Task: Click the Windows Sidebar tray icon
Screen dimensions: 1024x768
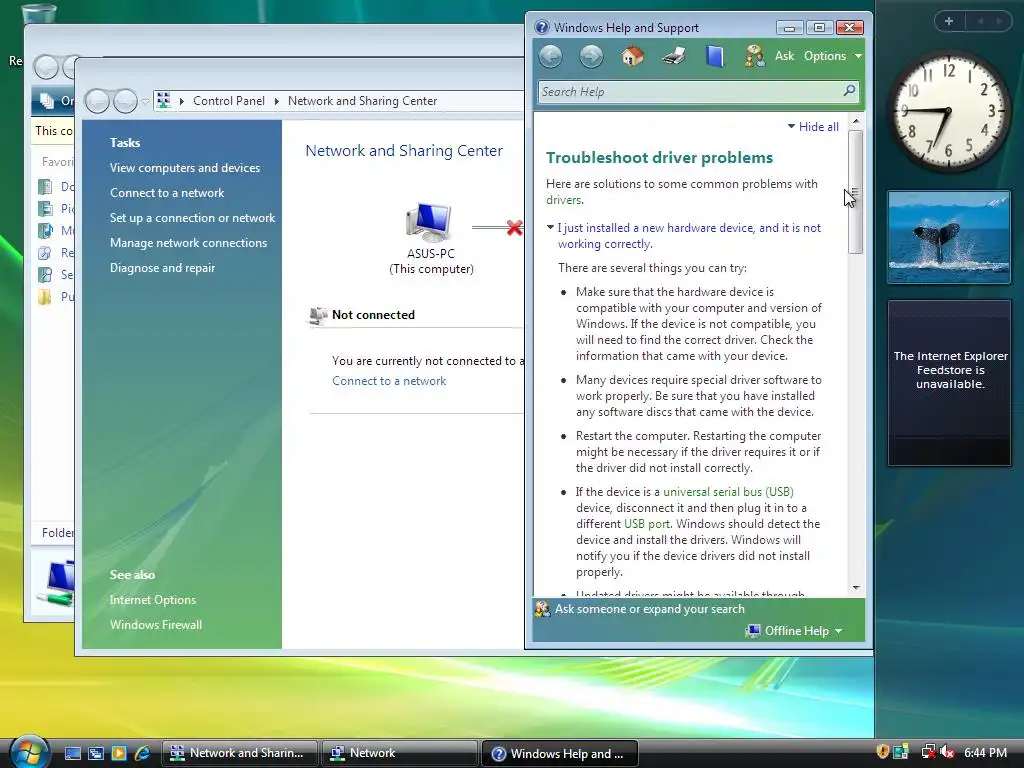Action: 902,752
